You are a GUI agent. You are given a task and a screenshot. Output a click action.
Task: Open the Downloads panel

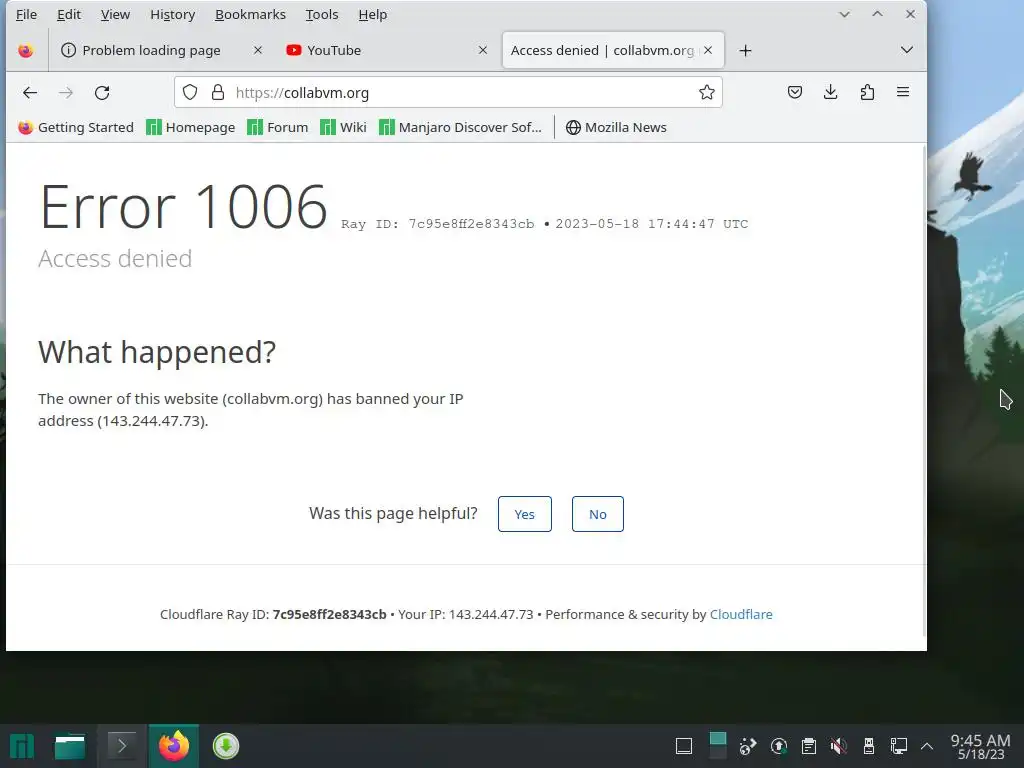click(831, 92)
